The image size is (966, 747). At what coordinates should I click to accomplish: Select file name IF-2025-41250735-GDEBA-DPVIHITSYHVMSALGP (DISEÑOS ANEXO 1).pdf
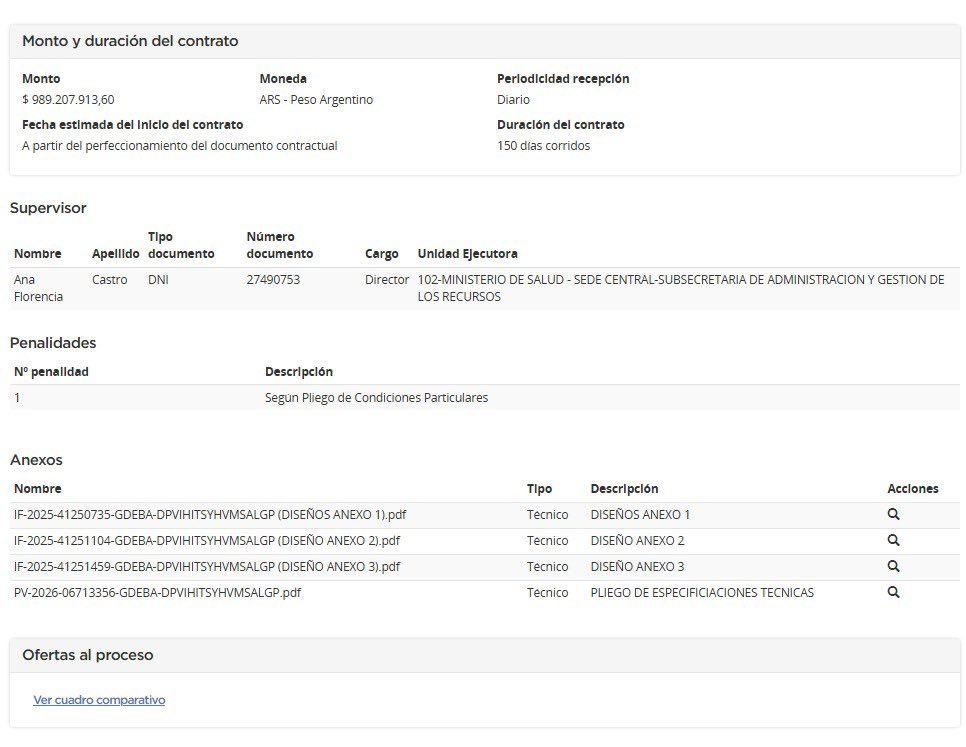click(210, 514)
